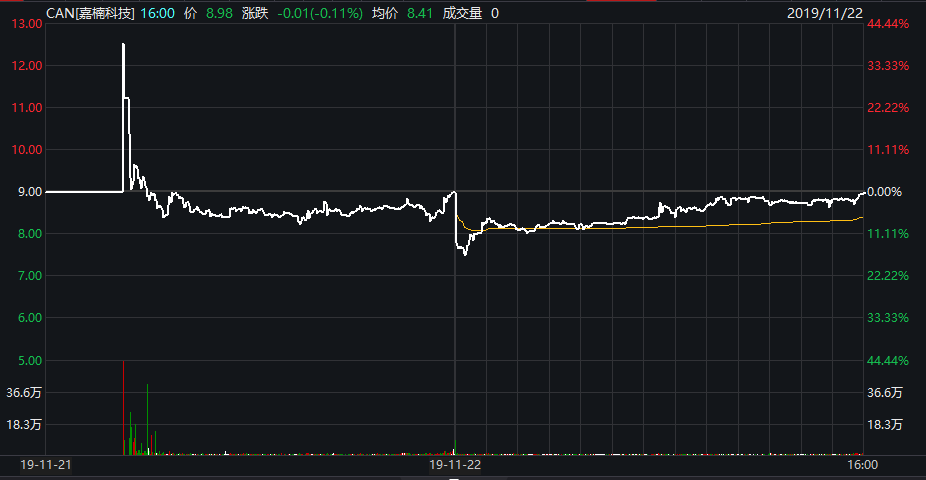Viewport: 926px width, 480px height.
Task: Click the 涨跌 change label
Action: (x=255, y=13)
